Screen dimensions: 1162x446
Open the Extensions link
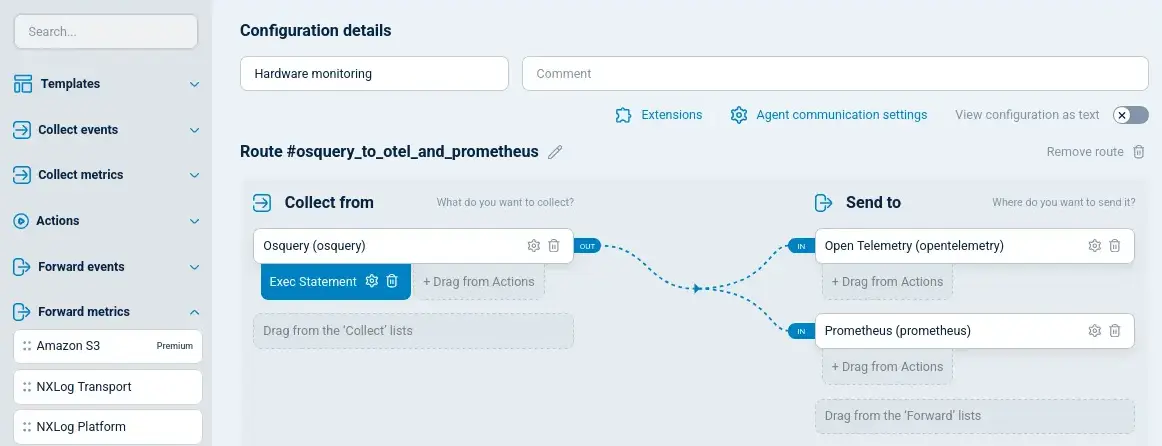tap(659, 115)
